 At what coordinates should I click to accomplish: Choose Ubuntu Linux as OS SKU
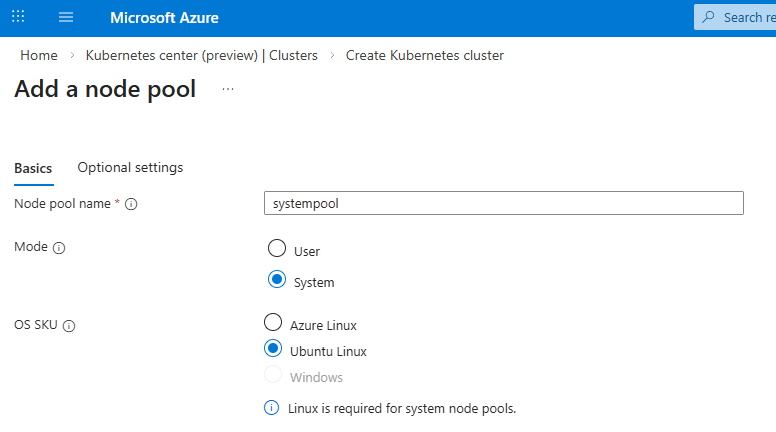pyautogui.click(x=273, y=350)
